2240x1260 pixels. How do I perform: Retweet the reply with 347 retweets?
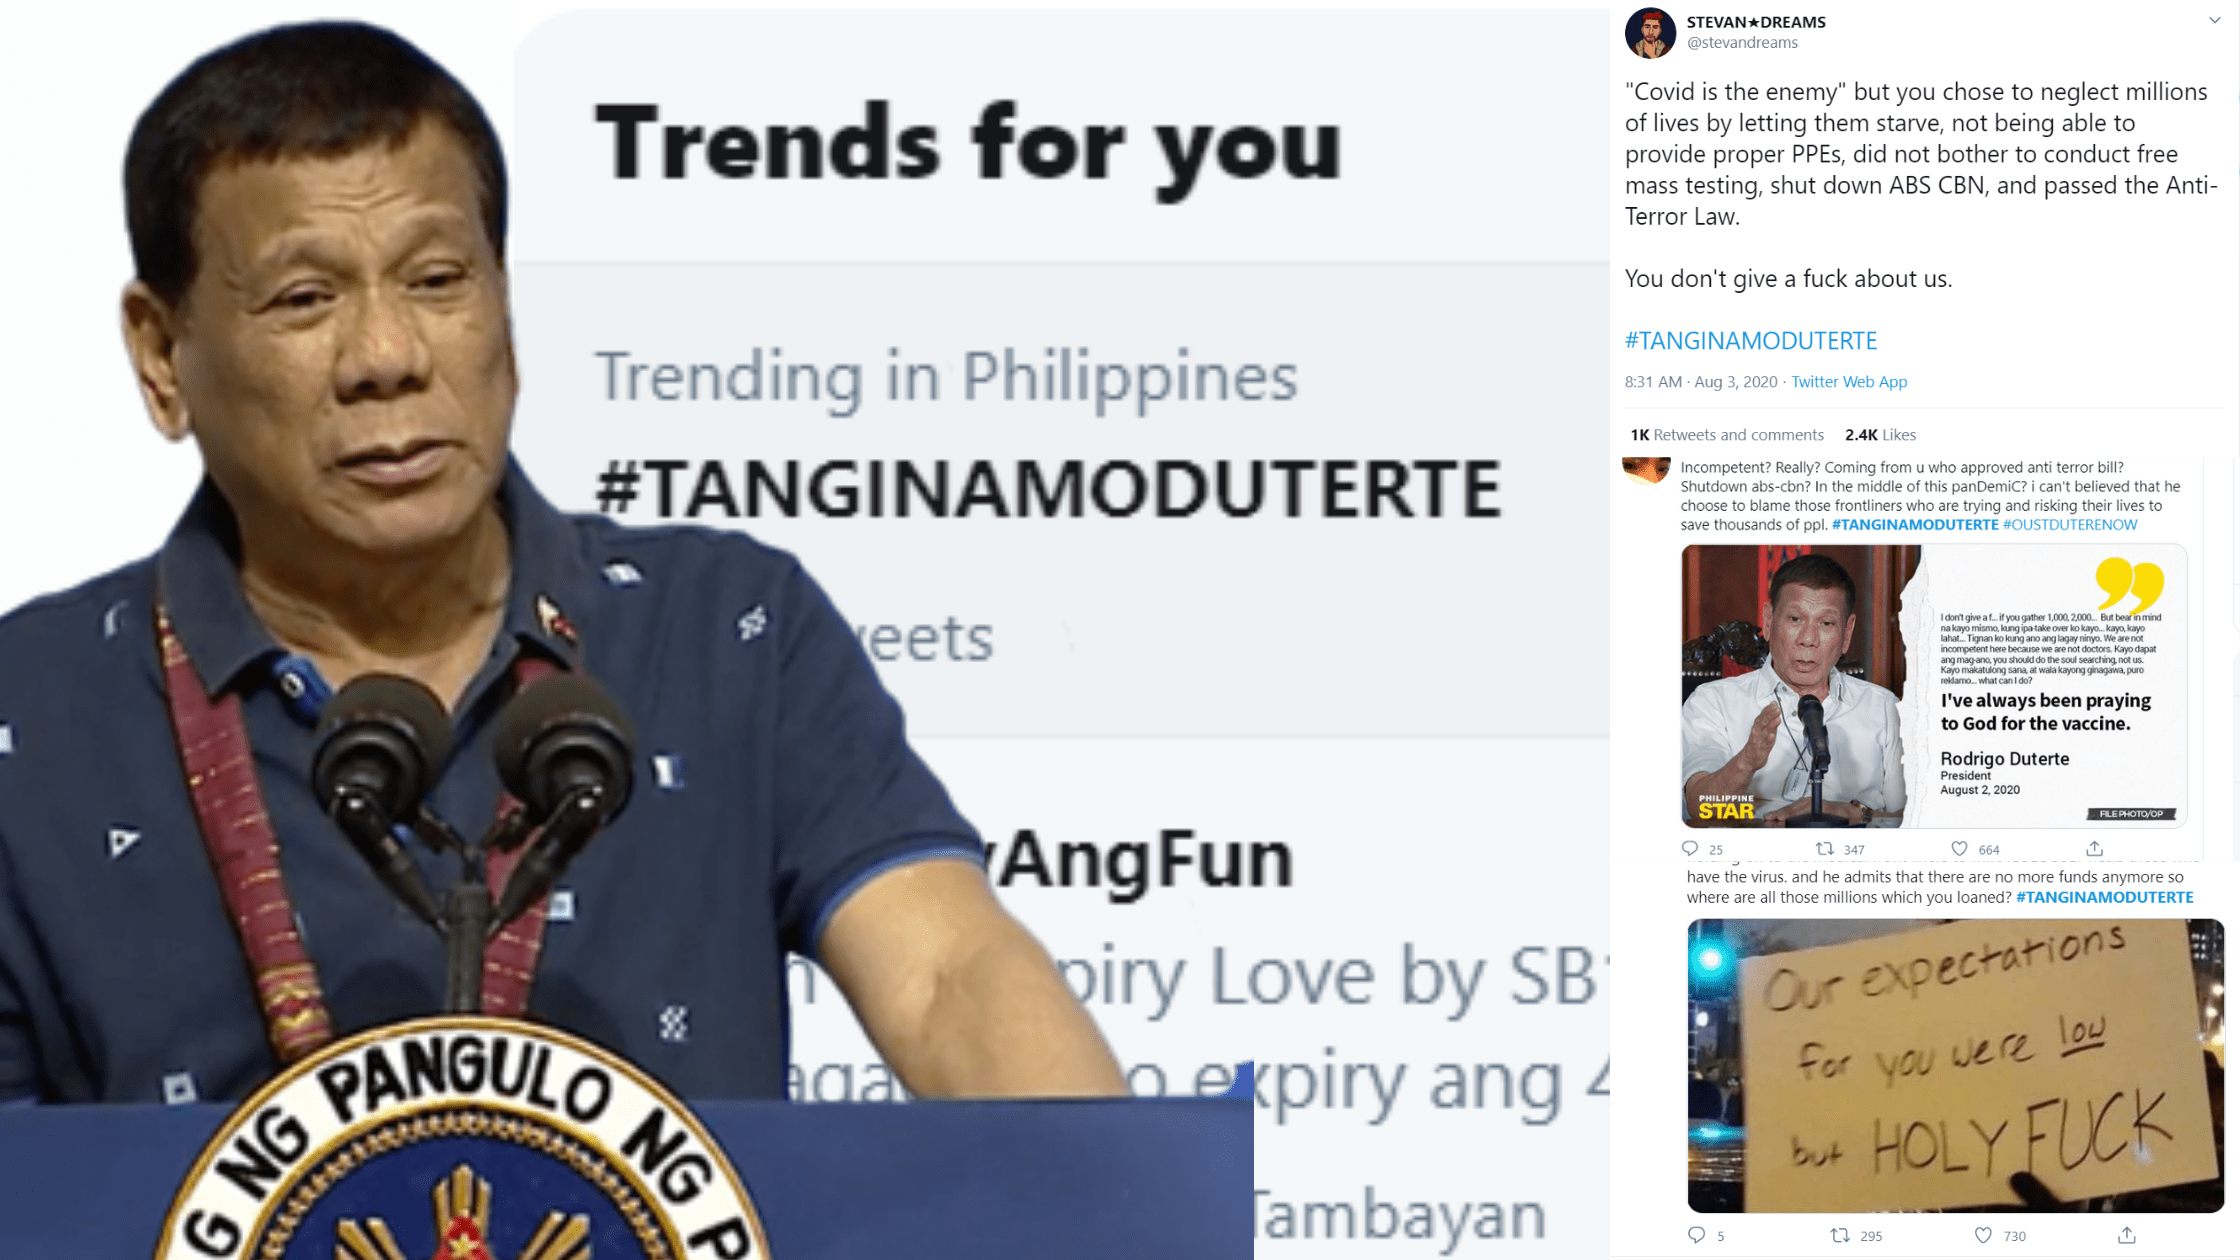[1825, 849]
